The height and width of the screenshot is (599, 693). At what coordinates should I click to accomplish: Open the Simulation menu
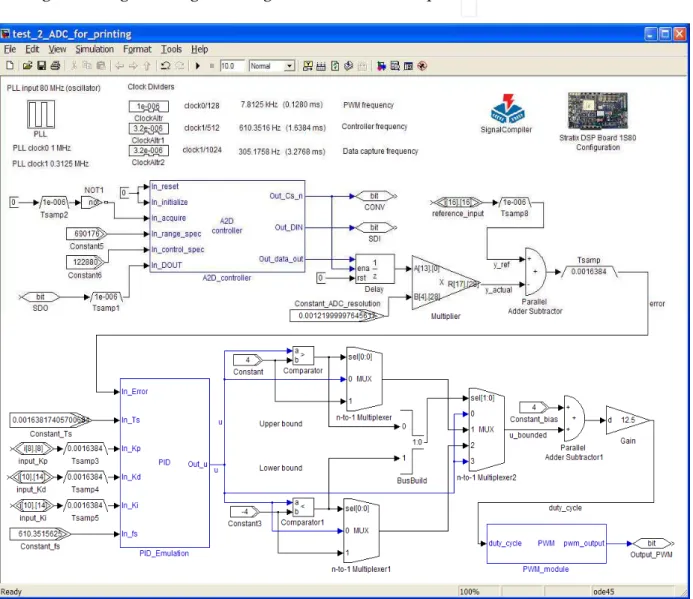tap(95, 49)
